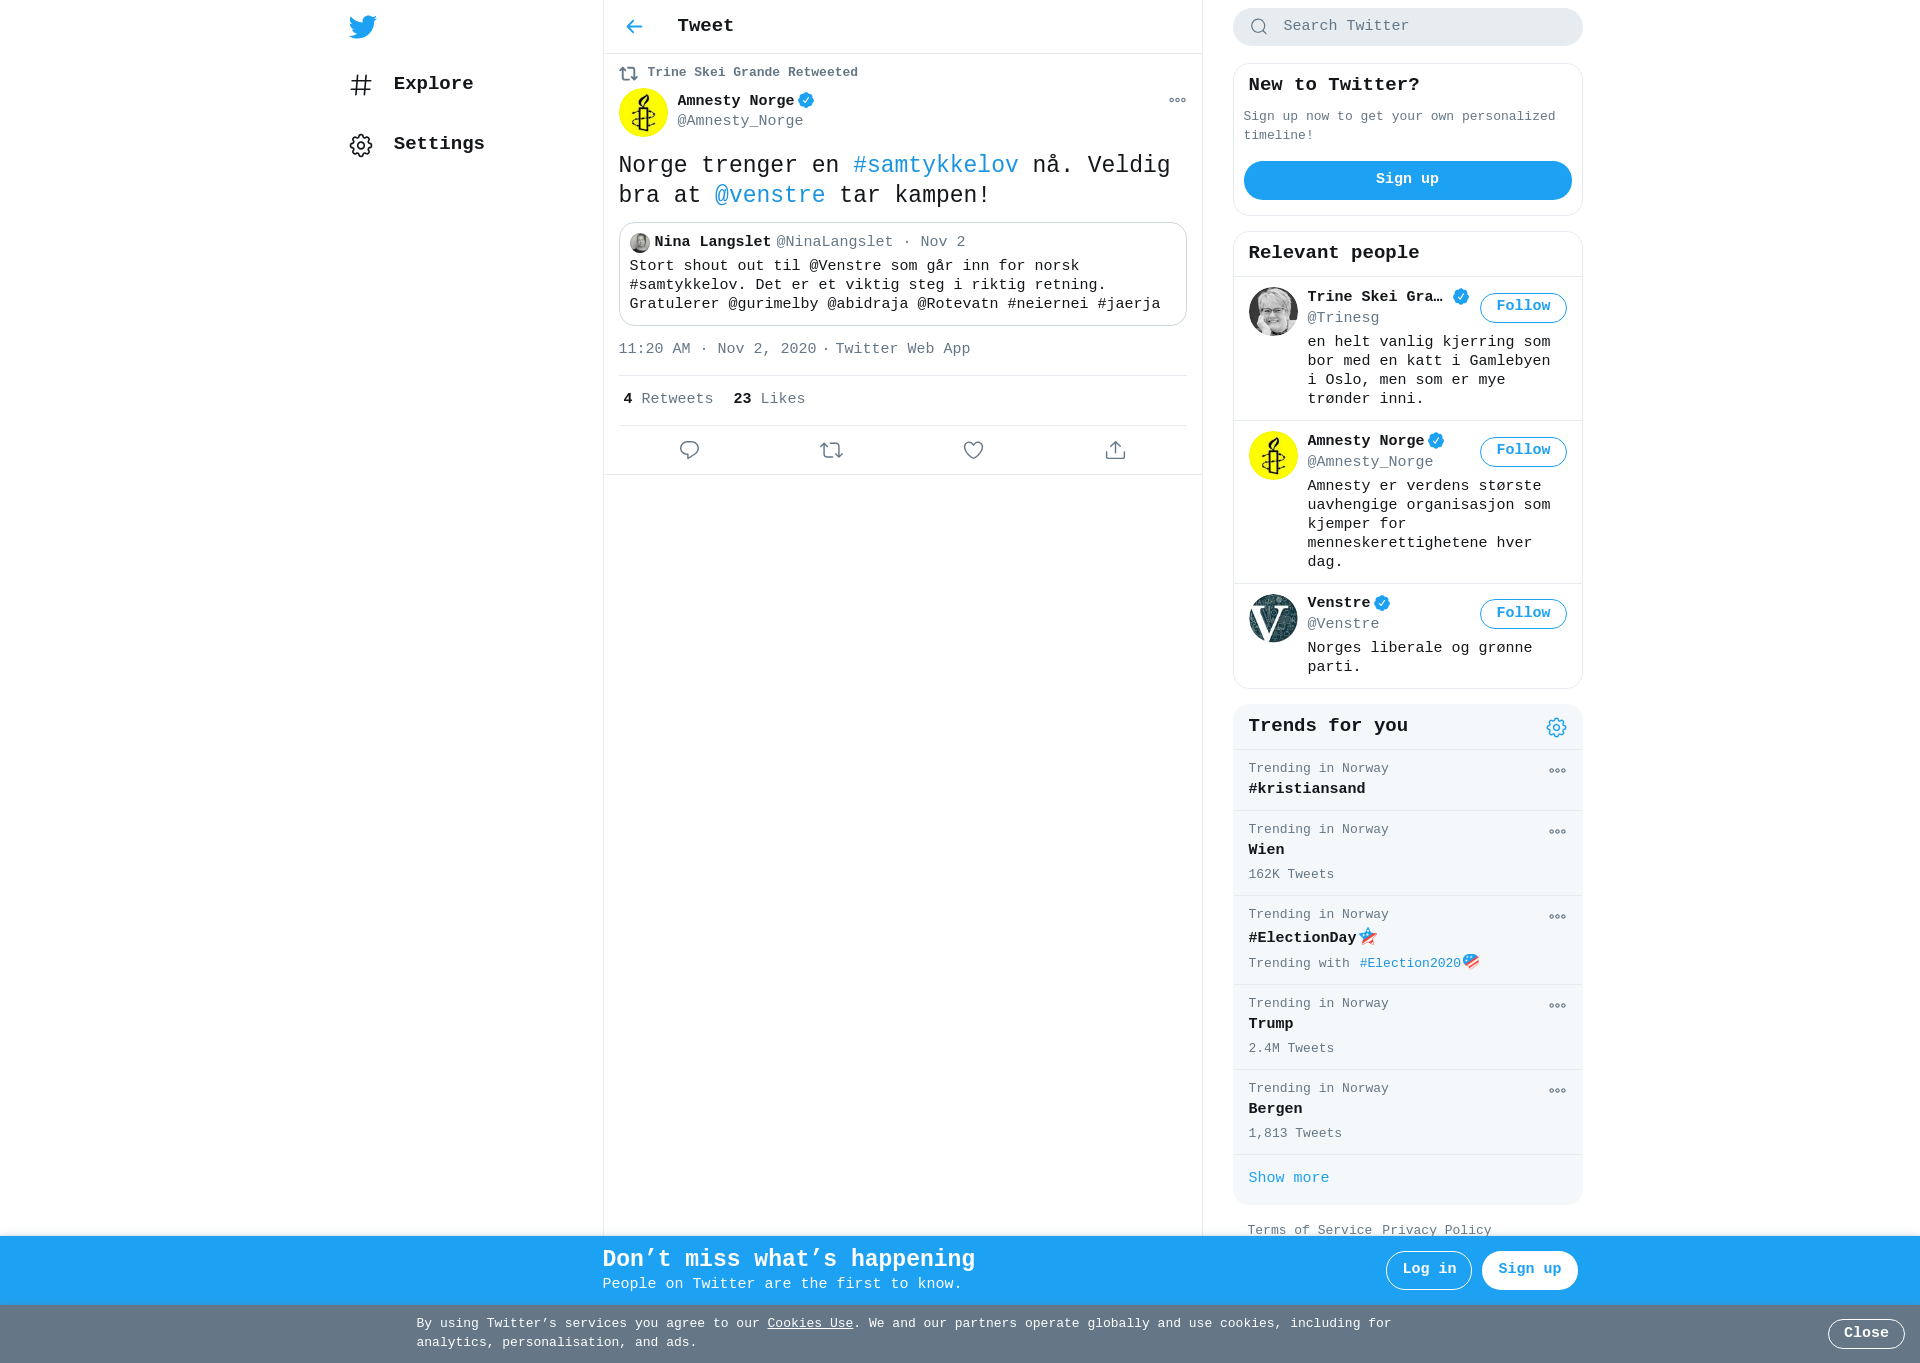The width and height of the screenshot is (1920, 1363).
Task: Open more options for the tweet
Action: pyautogui.click(x=1177, y=100)
